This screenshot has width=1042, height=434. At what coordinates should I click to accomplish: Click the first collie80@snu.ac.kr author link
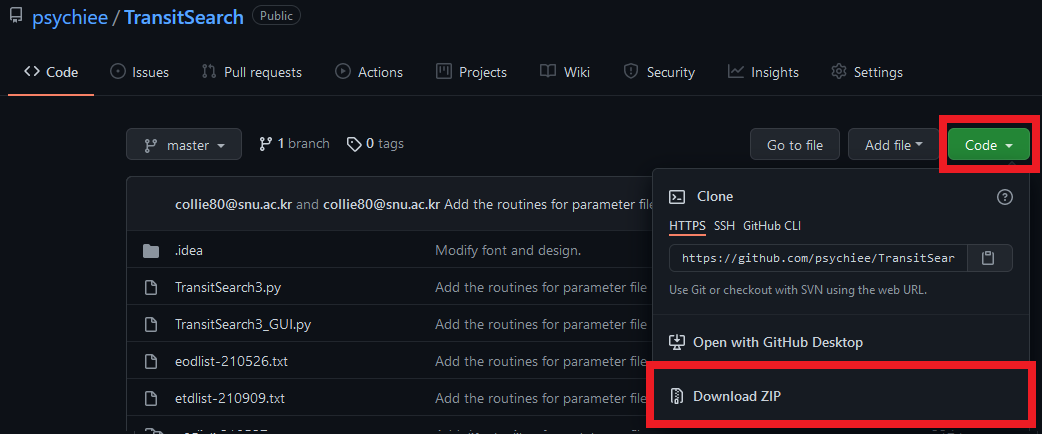[234, 204]
